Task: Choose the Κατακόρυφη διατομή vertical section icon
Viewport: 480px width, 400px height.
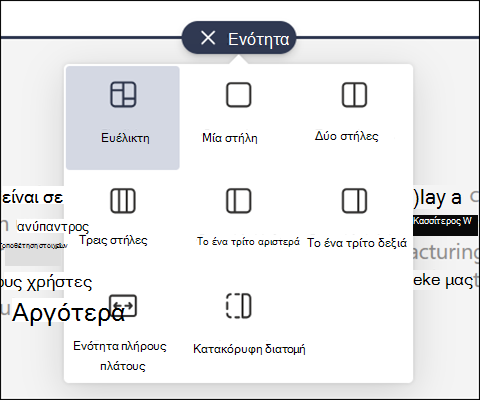Action: pos(239,306)
